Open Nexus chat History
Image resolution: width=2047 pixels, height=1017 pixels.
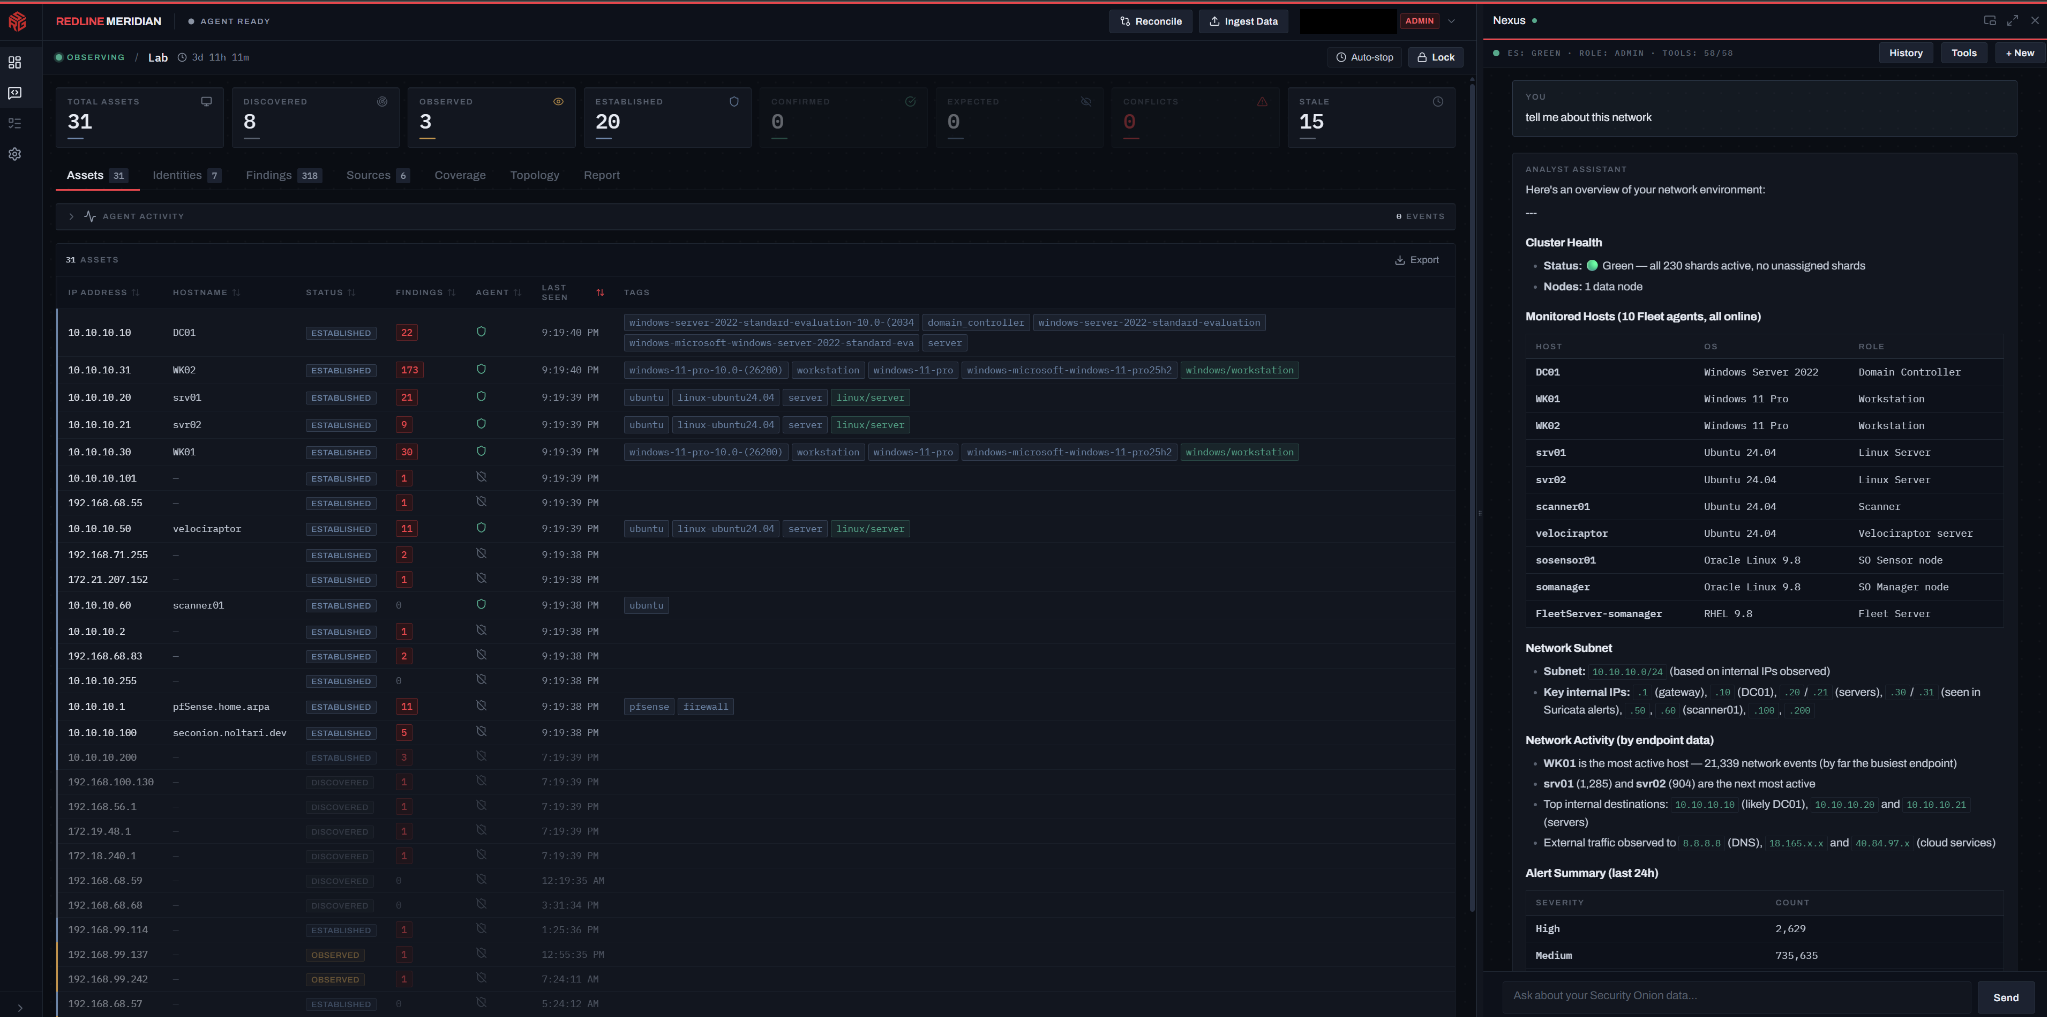(1906, 53)
